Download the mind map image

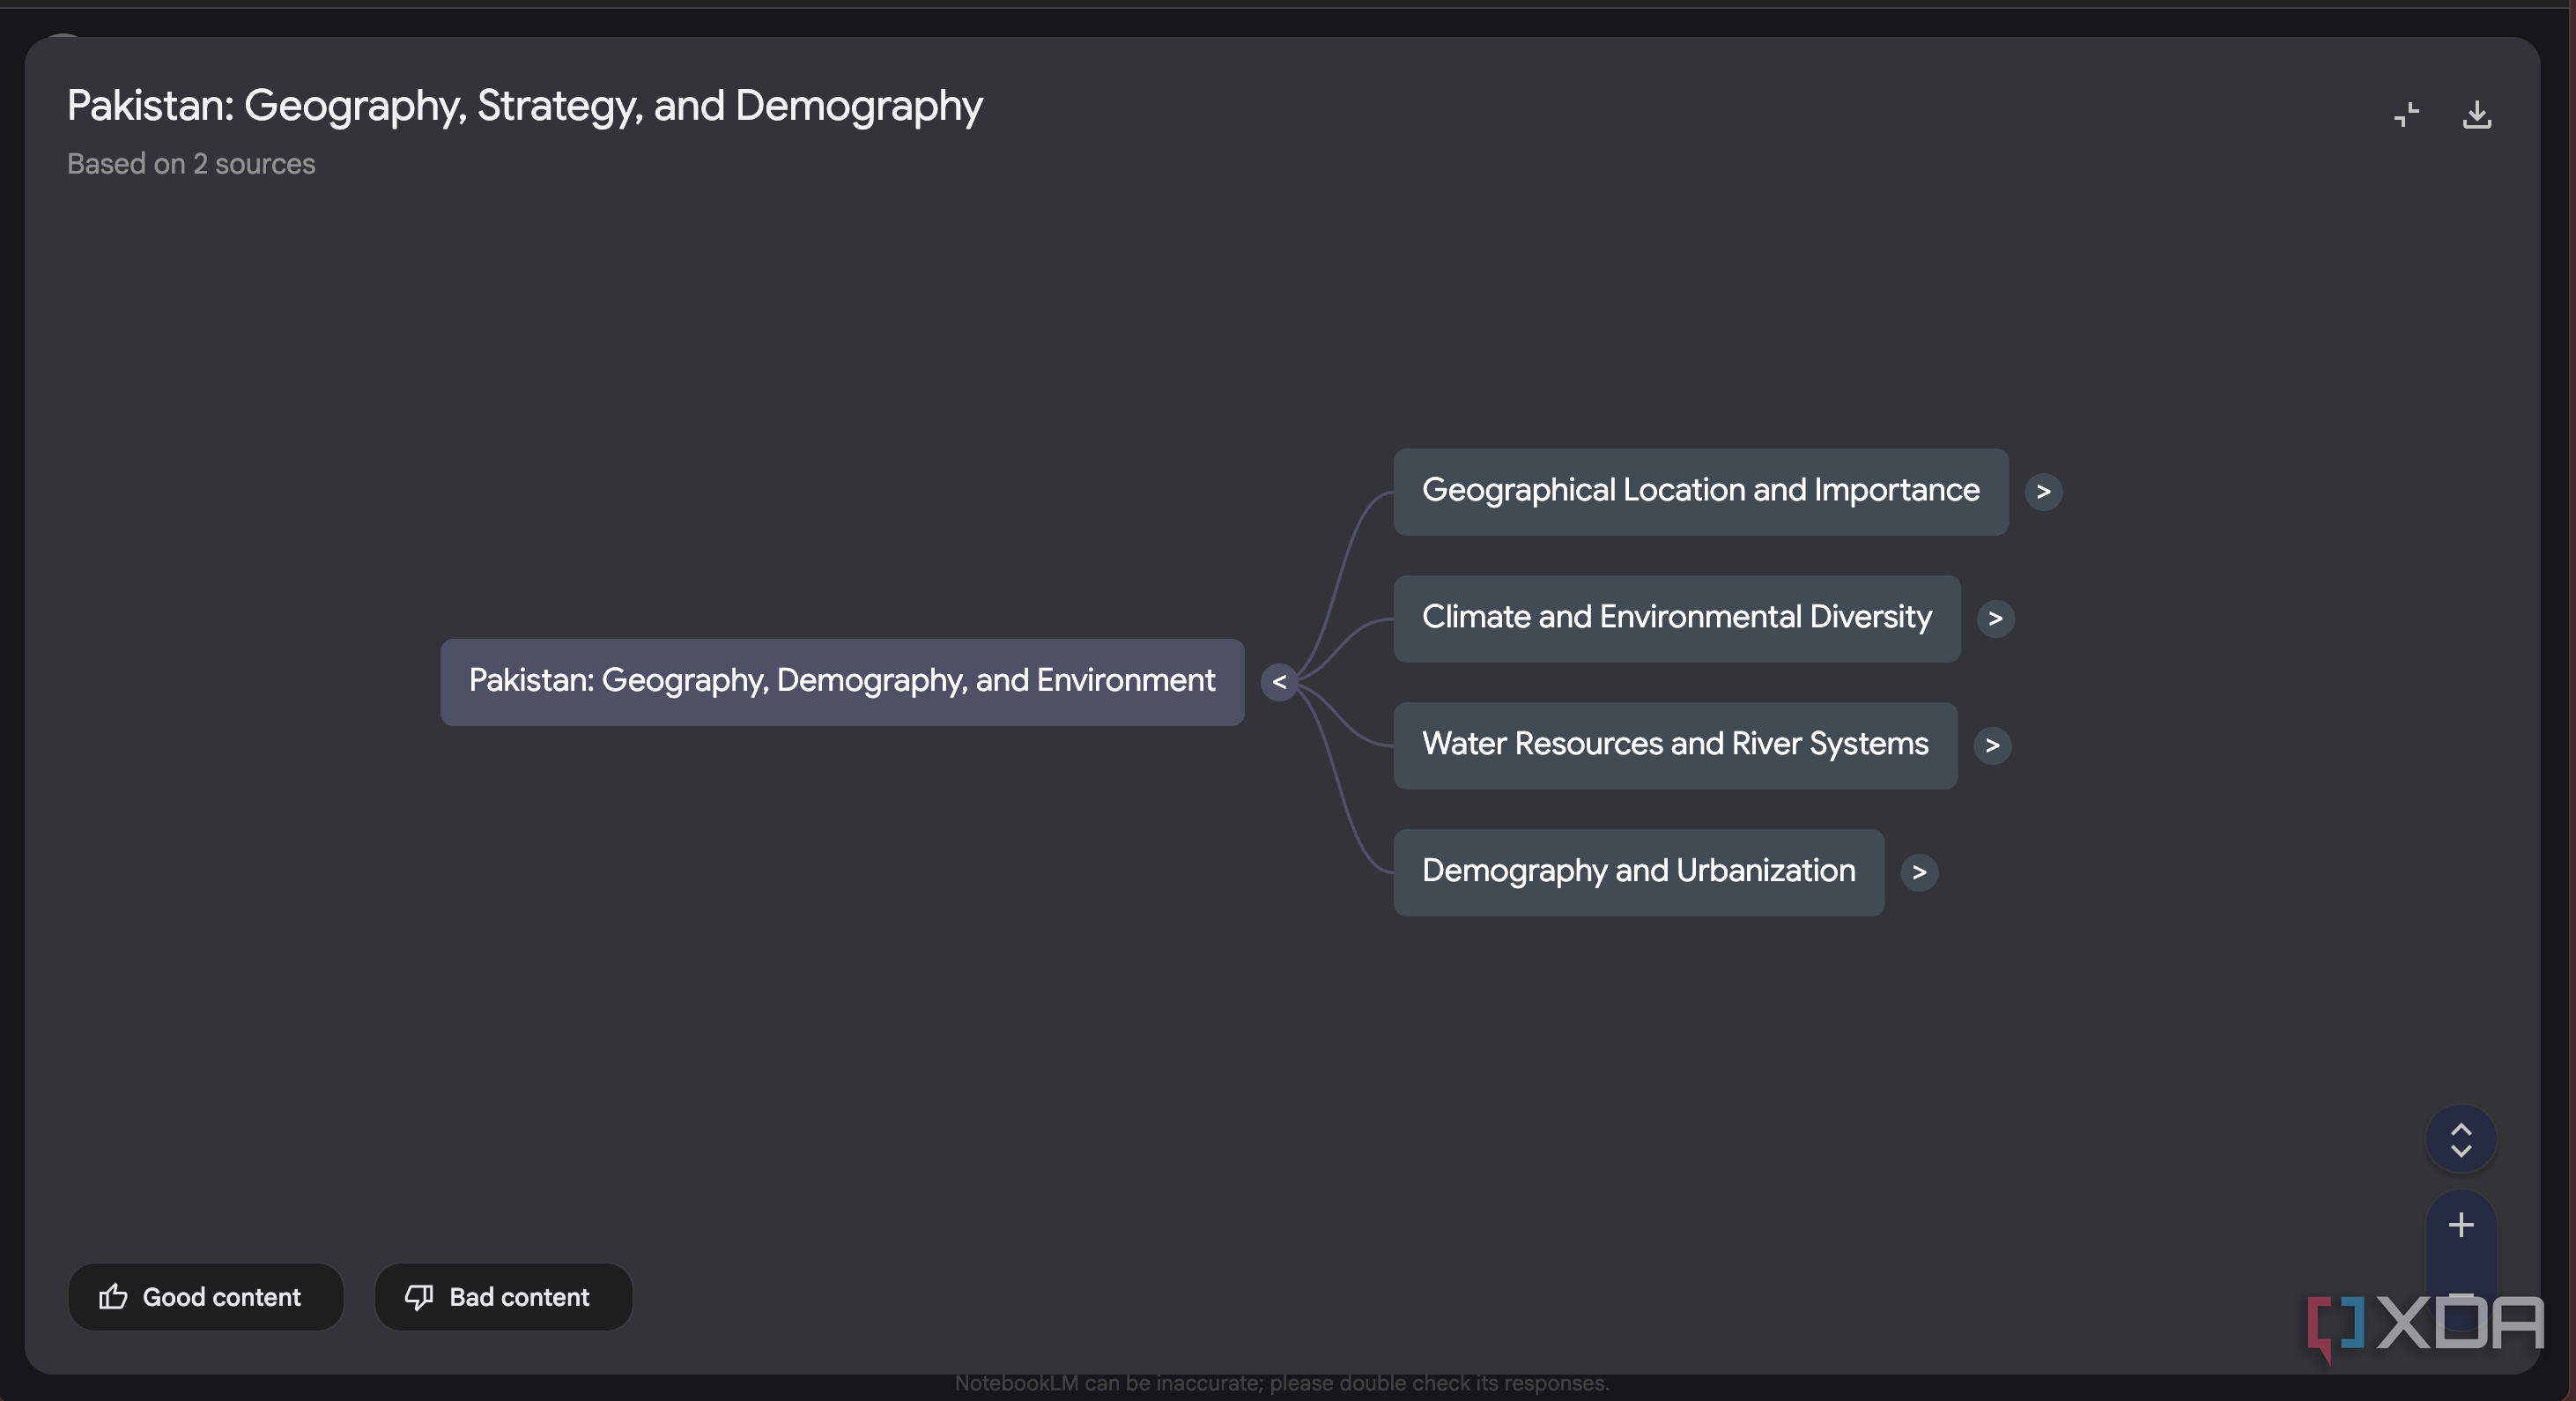coord(2476,115)
